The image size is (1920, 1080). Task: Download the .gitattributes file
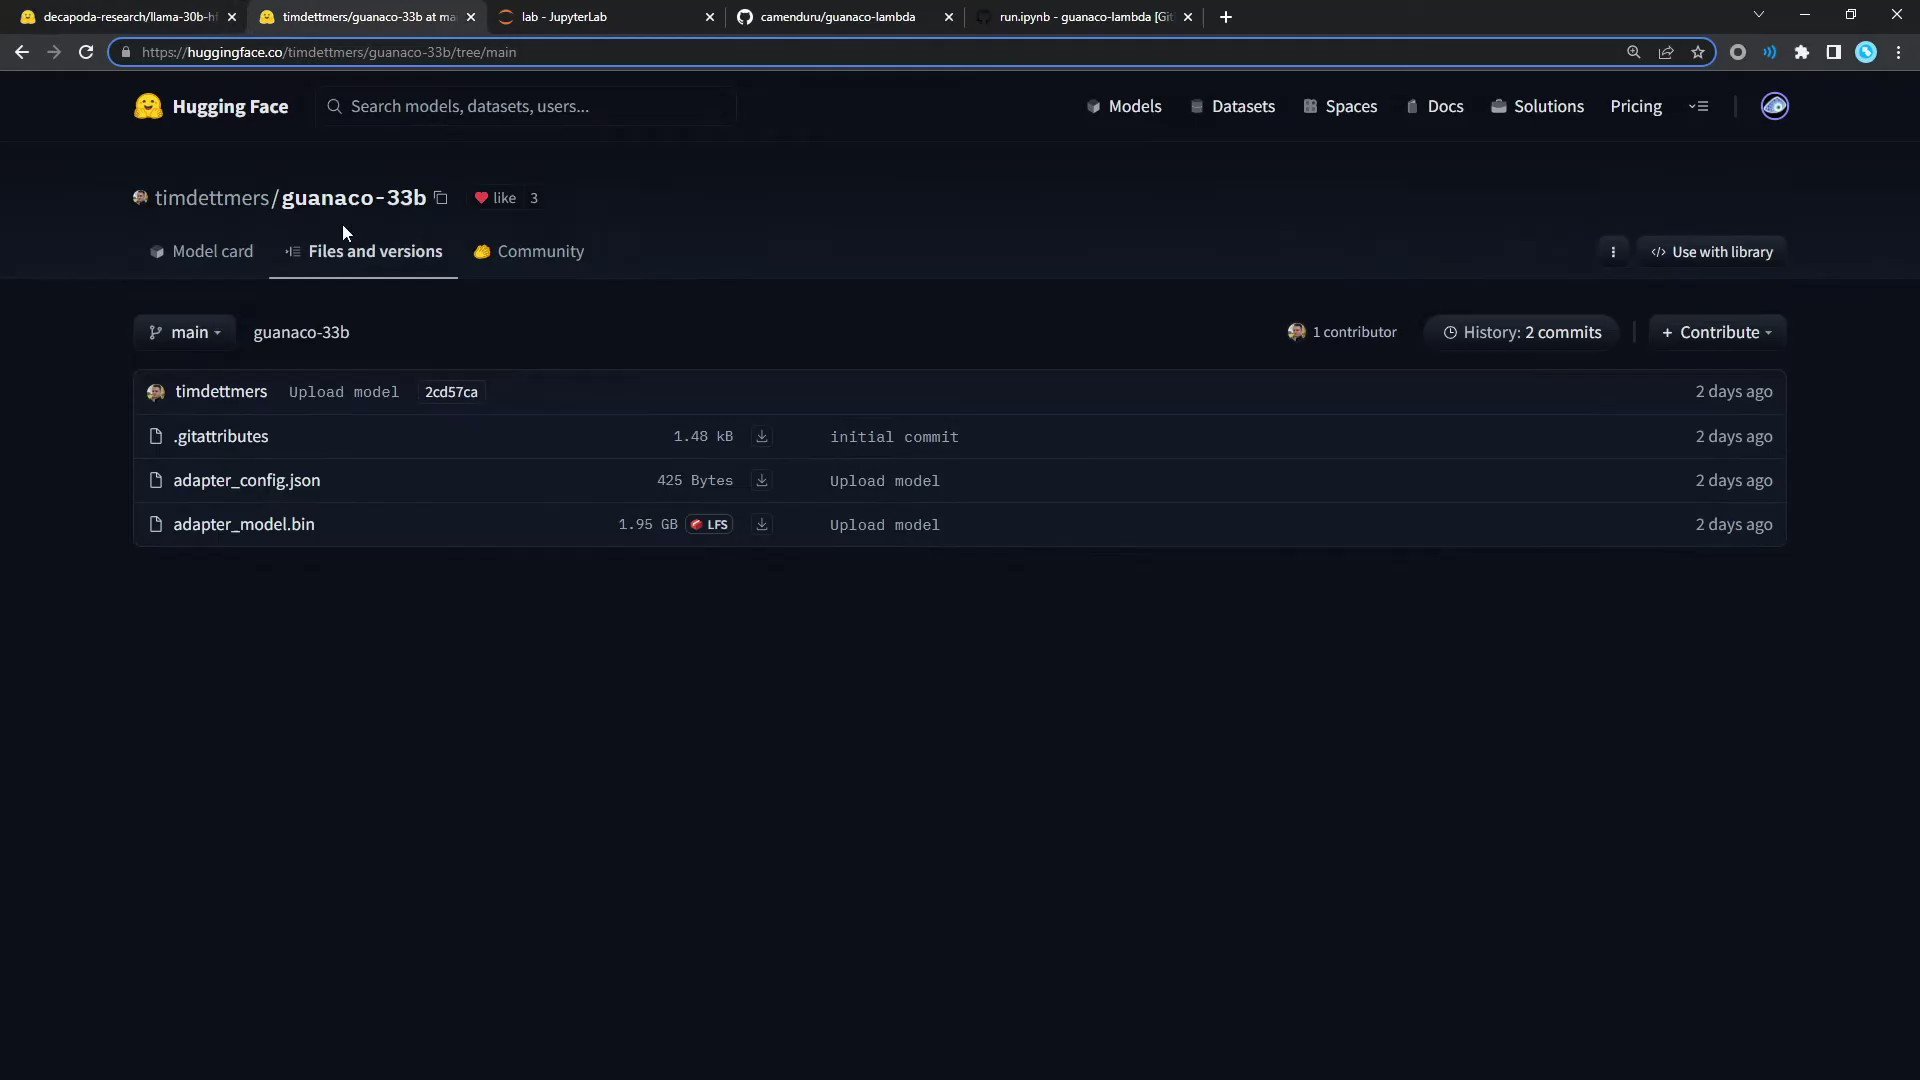[x=762, y=436]
